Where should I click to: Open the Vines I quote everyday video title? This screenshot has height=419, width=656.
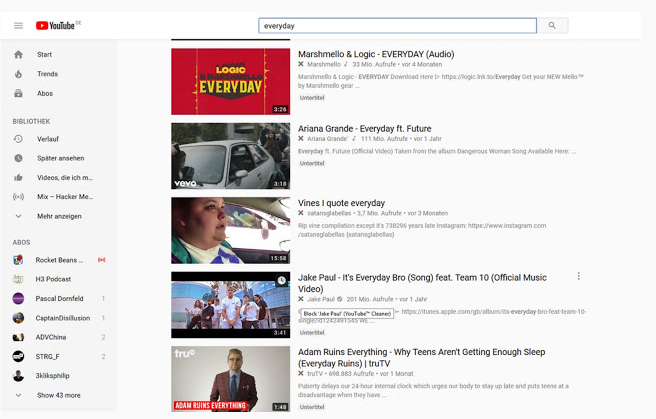click(x=341, y=203)
